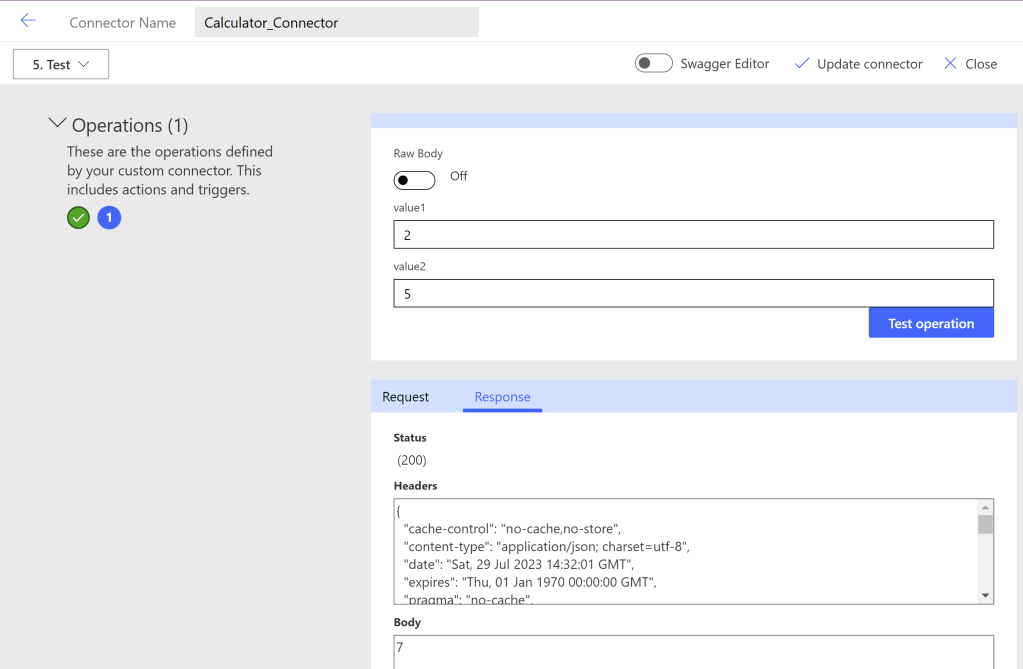Click the Close X icon

(x=950, y=64)
